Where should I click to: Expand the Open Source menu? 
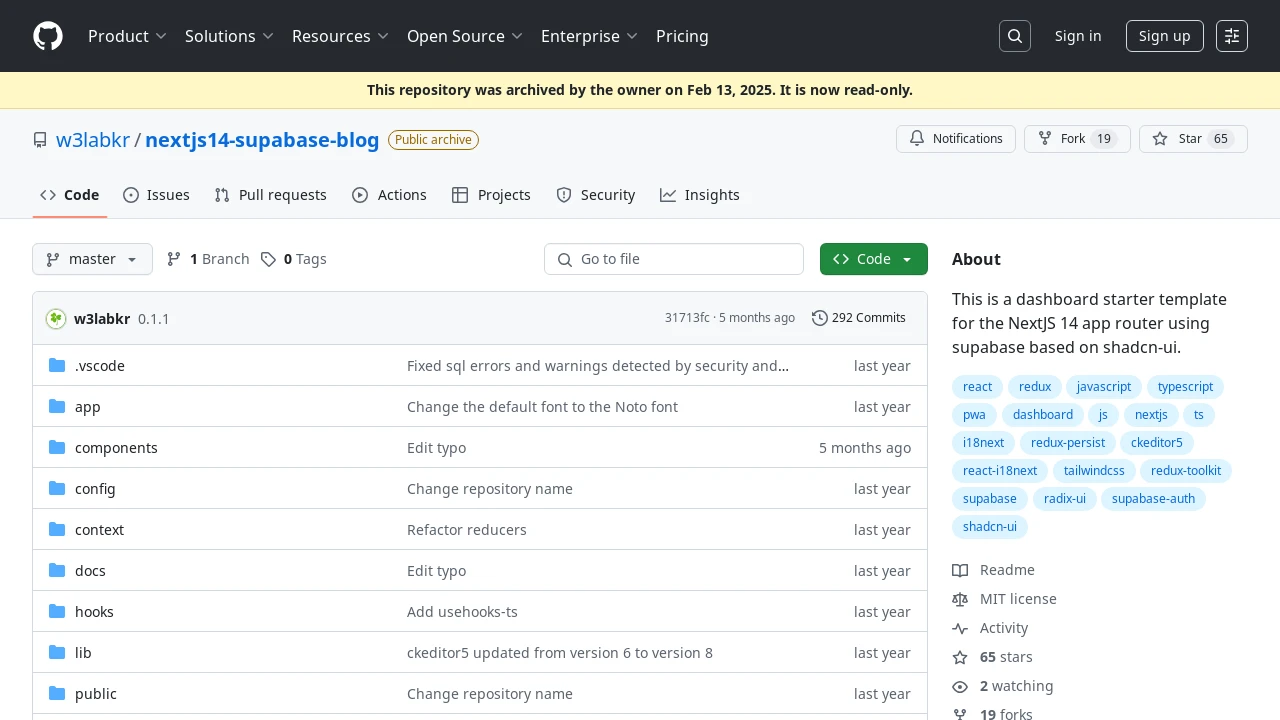(465, 36)
